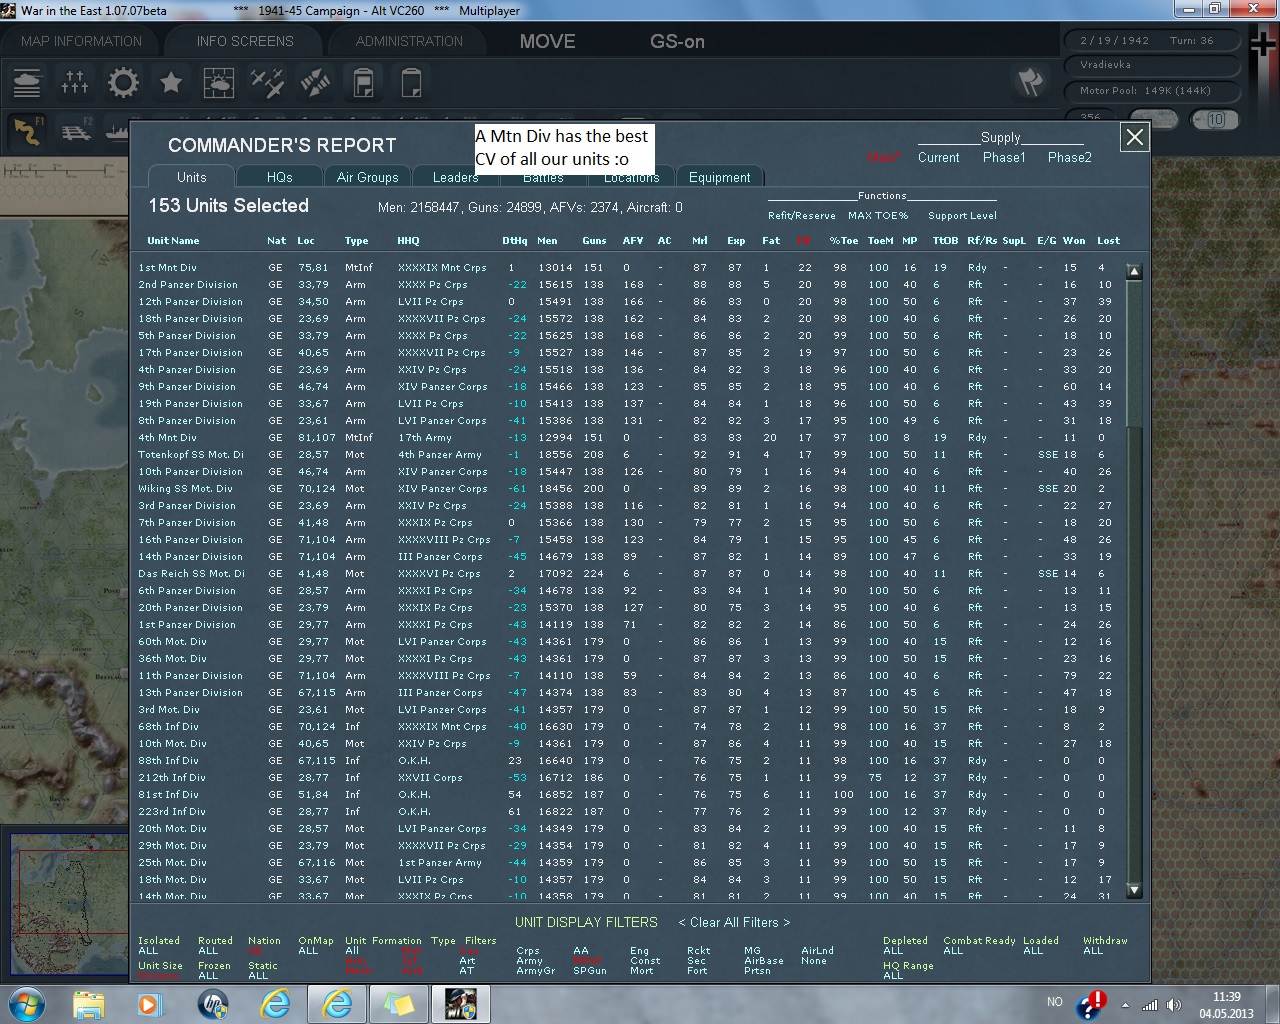Switch to the Air Groups tab
Screen dimensions: 1280x1024
point(367,177)
